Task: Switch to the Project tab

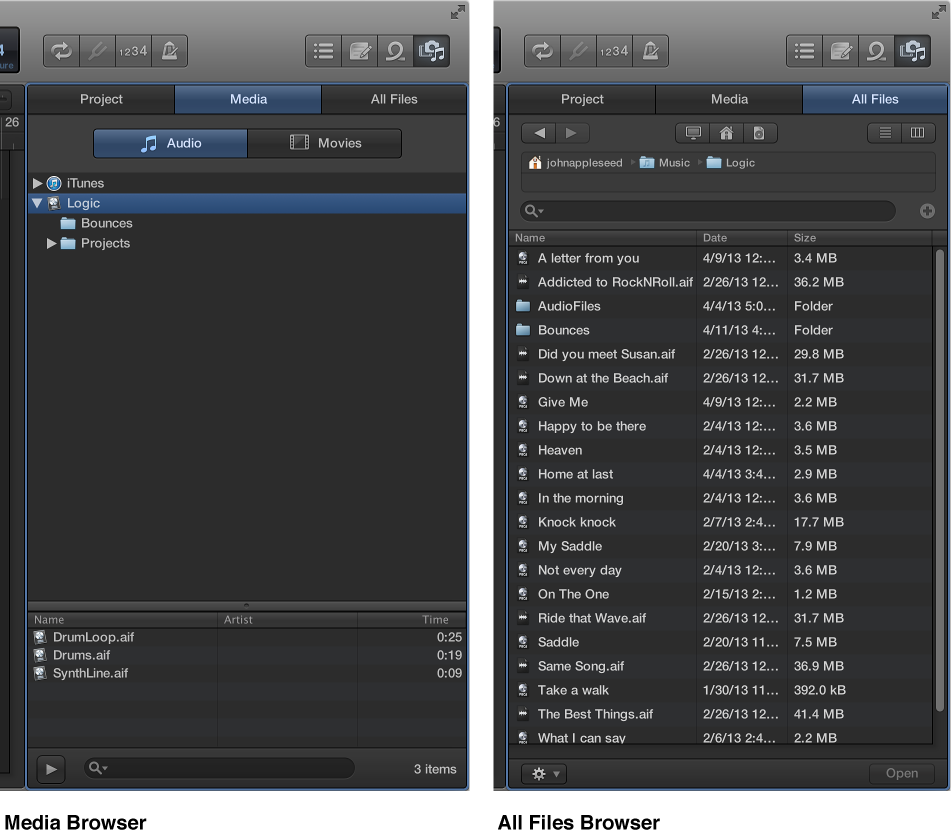Action: [100, 99]
